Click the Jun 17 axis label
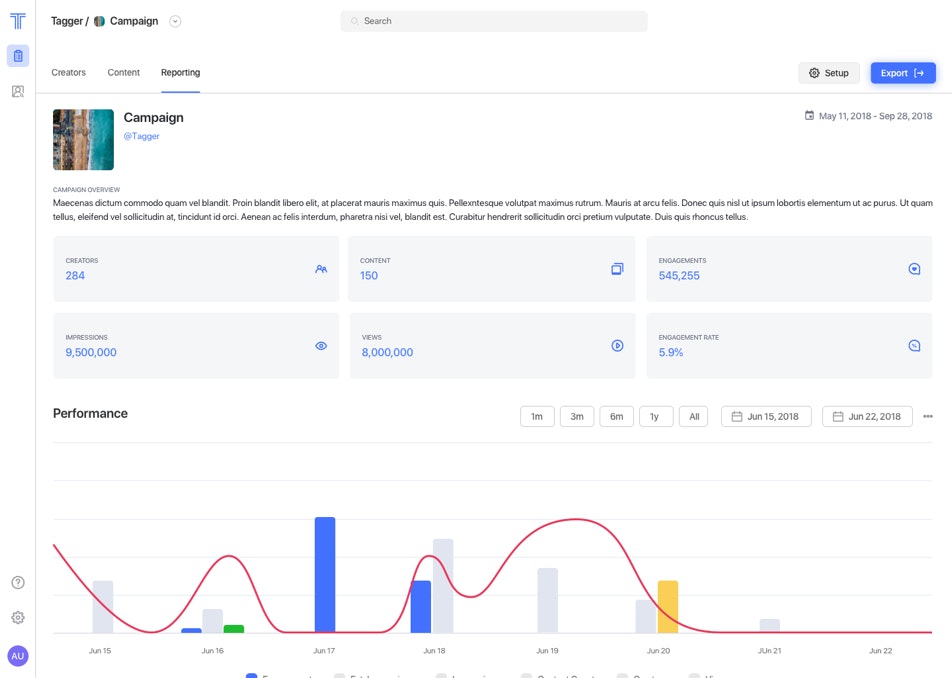 click(324, 651)
